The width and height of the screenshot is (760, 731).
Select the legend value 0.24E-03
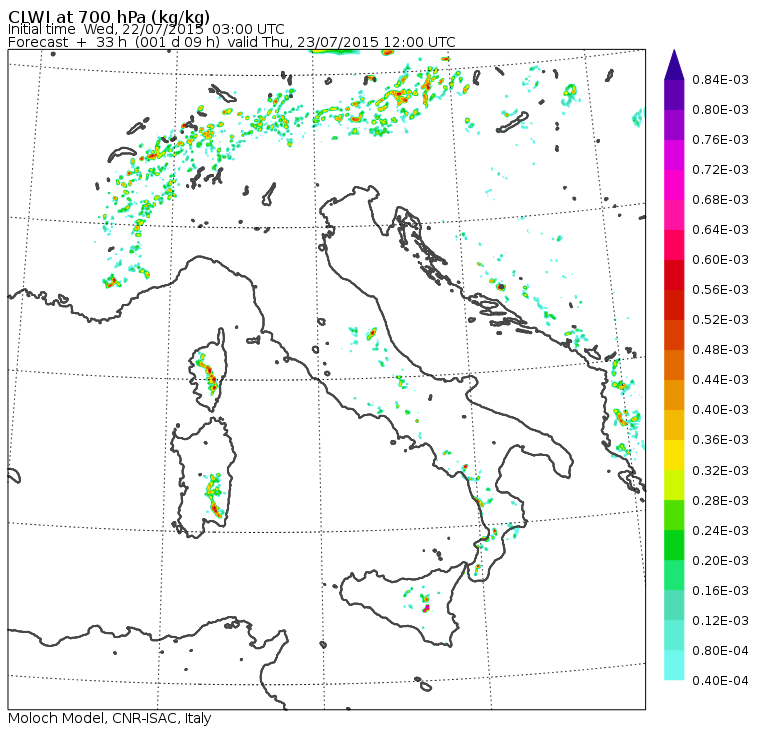tap(720, 531)
